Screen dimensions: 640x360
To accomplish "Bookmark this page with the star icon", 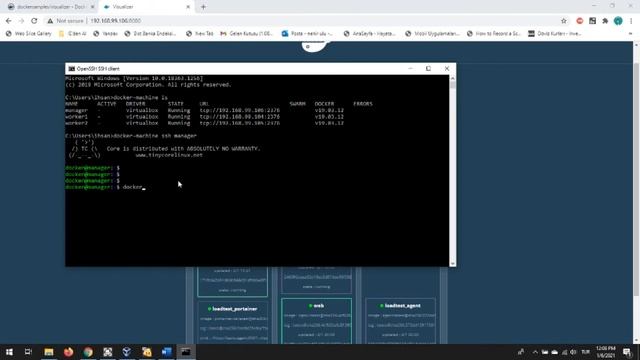I will coord(564,21).
